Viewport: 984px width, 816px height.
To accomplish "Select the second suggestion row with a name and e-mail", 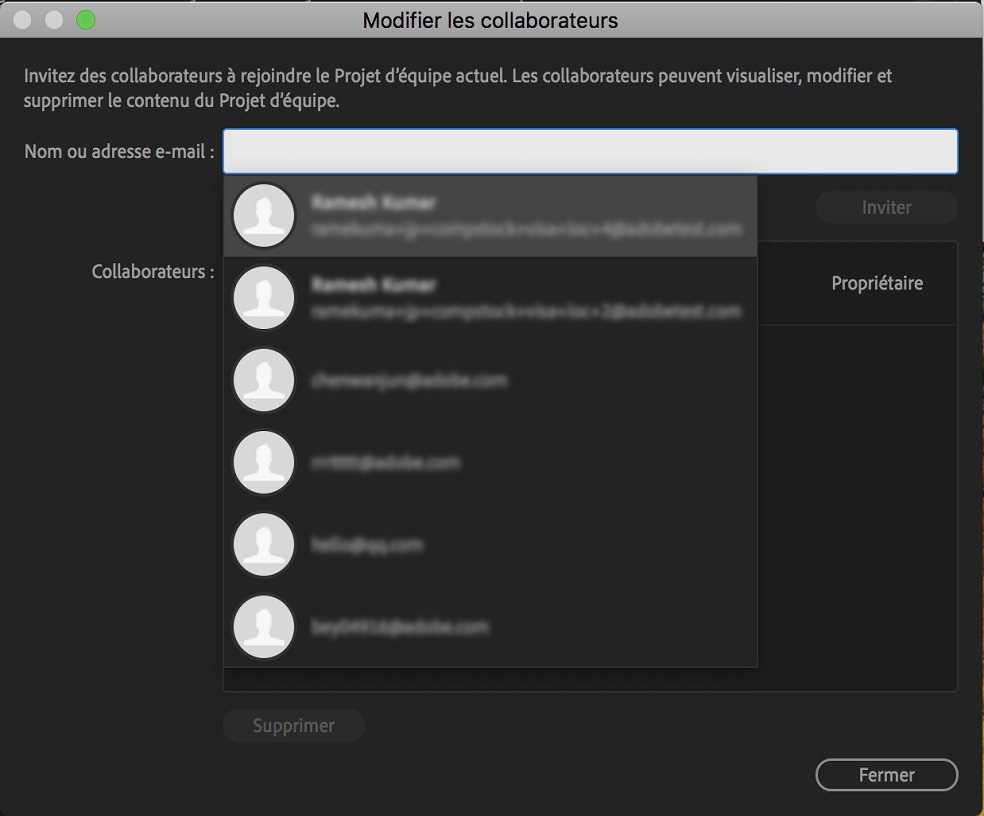I will coord(490,298).
